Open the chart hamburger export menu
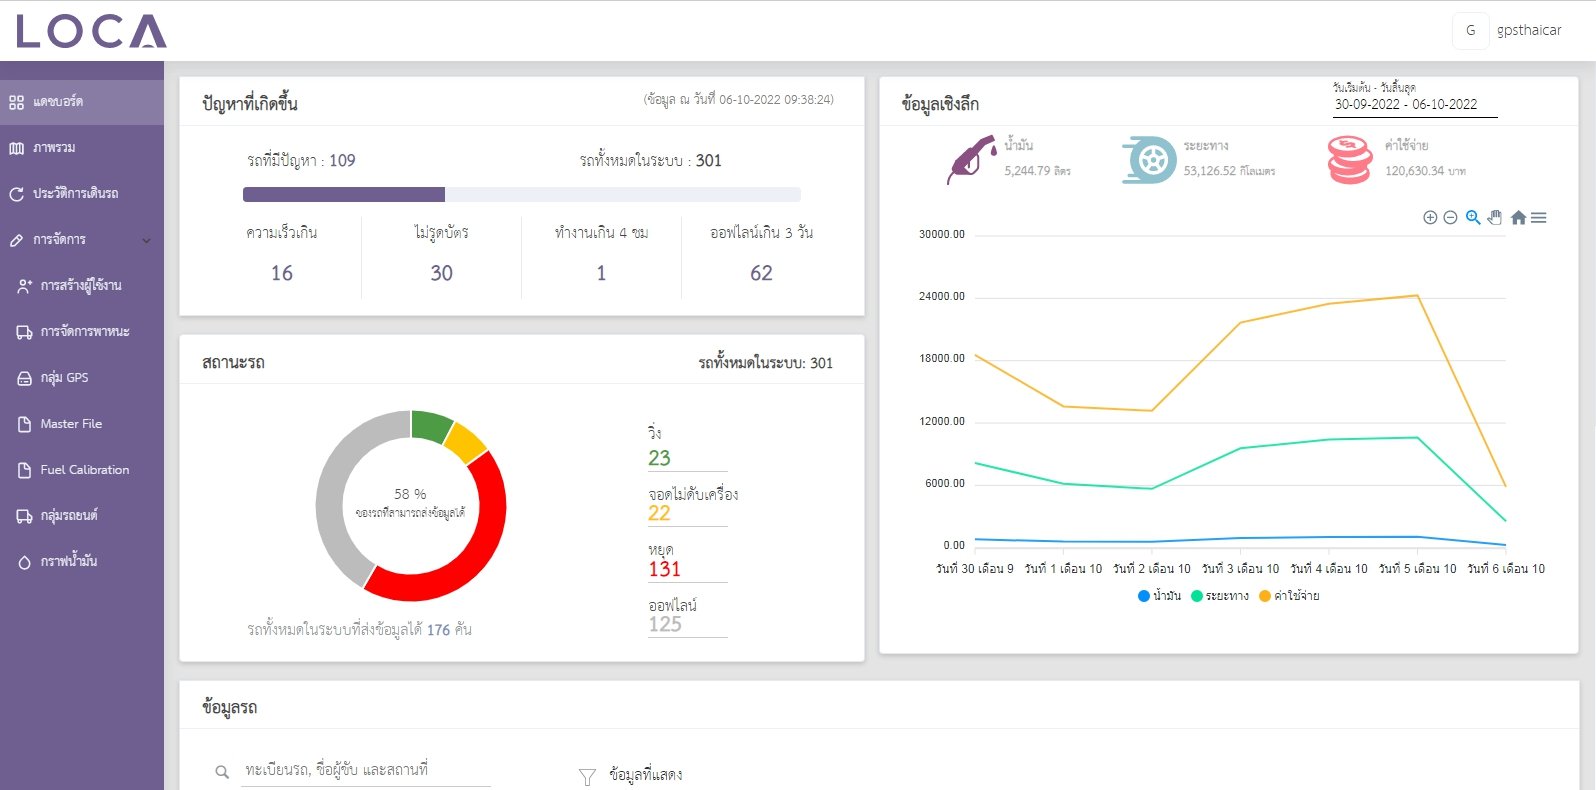The image size is (1596, 790). point(1539,218)
